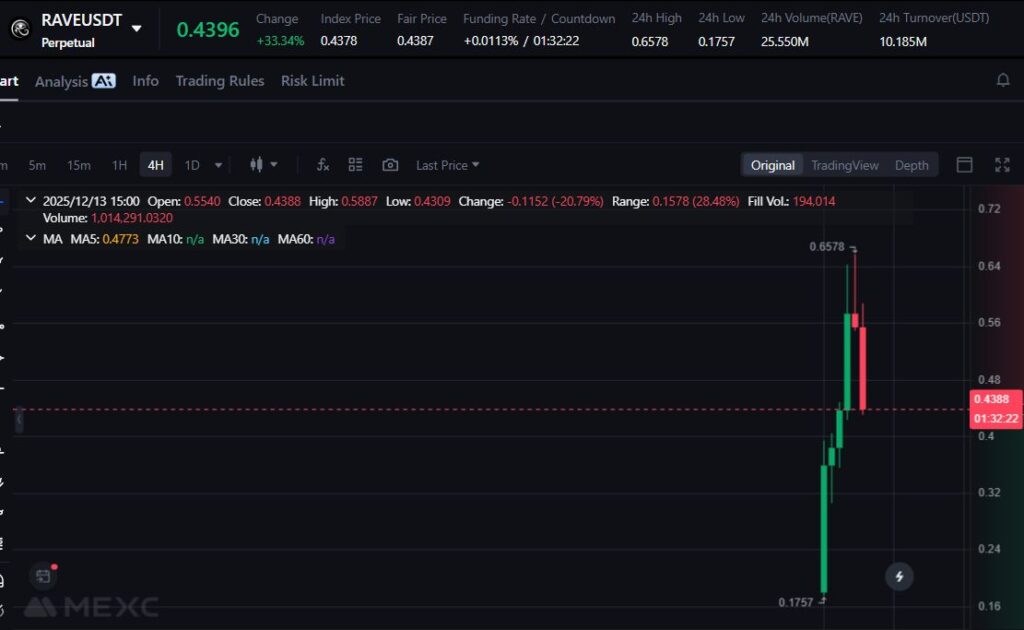Open the indicators (fx) tool
Image resolution: width=1024 pixels, height=630 pixels.
pyautogui.click(x=323, y=165)
